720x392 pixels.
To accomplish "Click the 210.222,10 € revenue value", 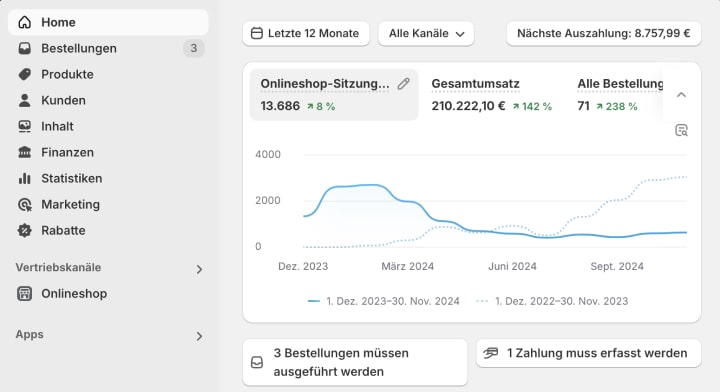I will [468, 106].
